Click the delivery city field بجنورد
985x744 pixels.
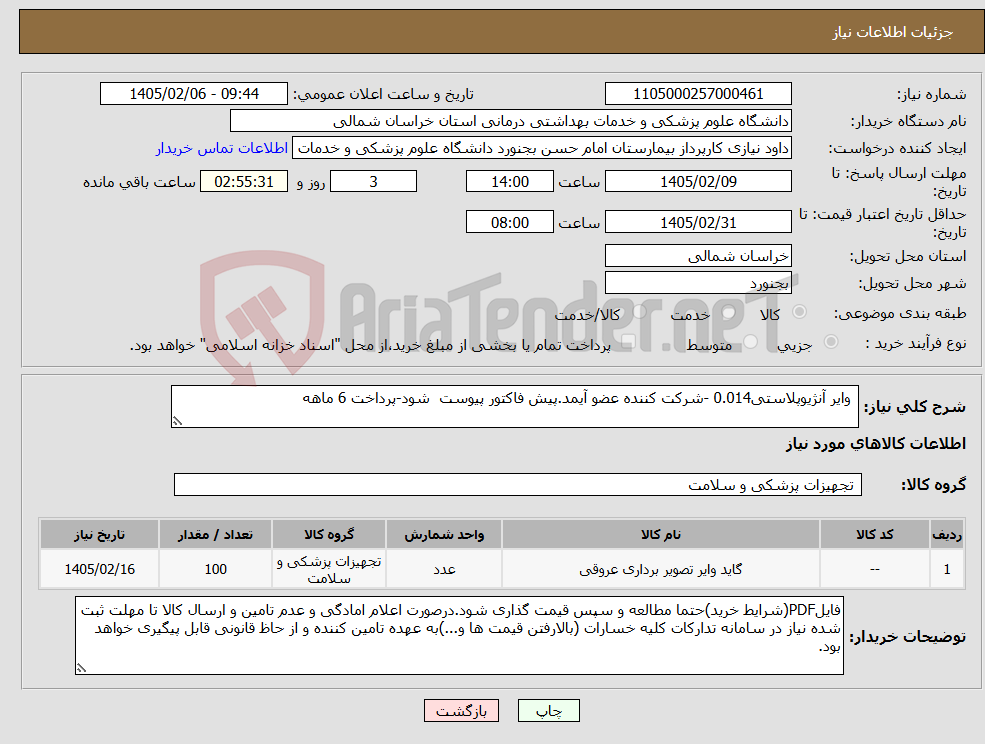click(x=698, y=283)
